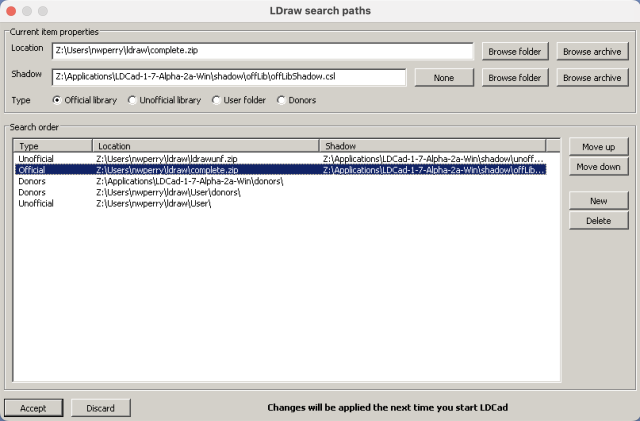Click the Location column header
640x421 pixels.
pyautogui.click(x=205, y=146)
